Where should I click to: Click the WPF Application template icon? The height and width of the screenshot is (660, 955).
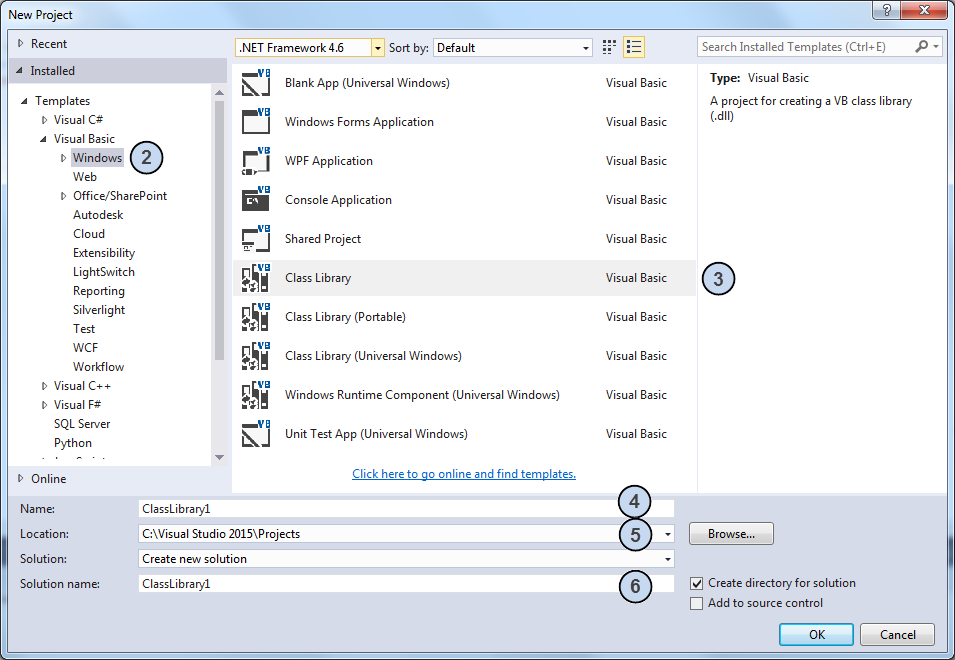pyautogui.click(x=256, y=161)
